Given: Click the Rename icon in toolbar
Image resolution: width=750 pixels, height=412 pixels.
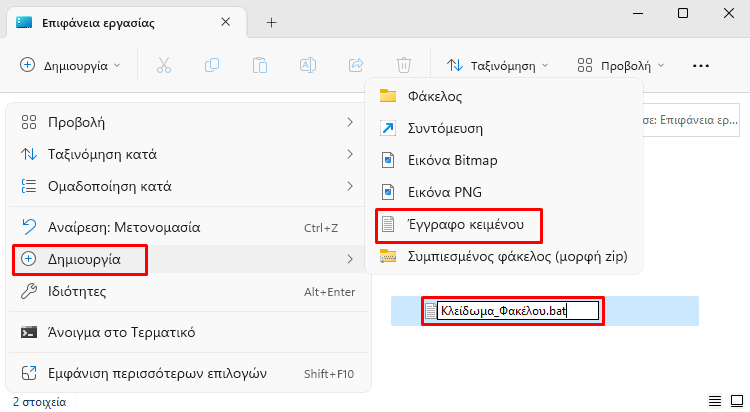Looking at the screenshot, I should point(308,65).
